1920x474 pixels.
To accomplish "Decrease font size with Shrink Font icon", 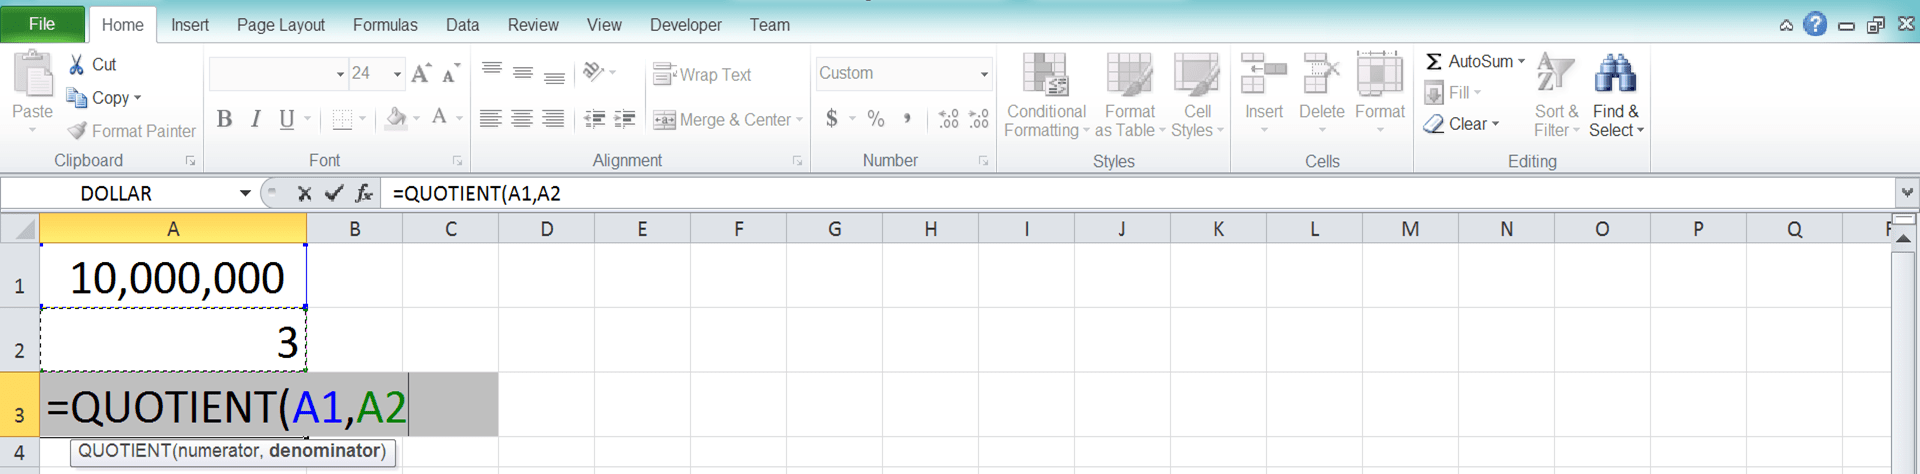I will [x=451, y=73].
